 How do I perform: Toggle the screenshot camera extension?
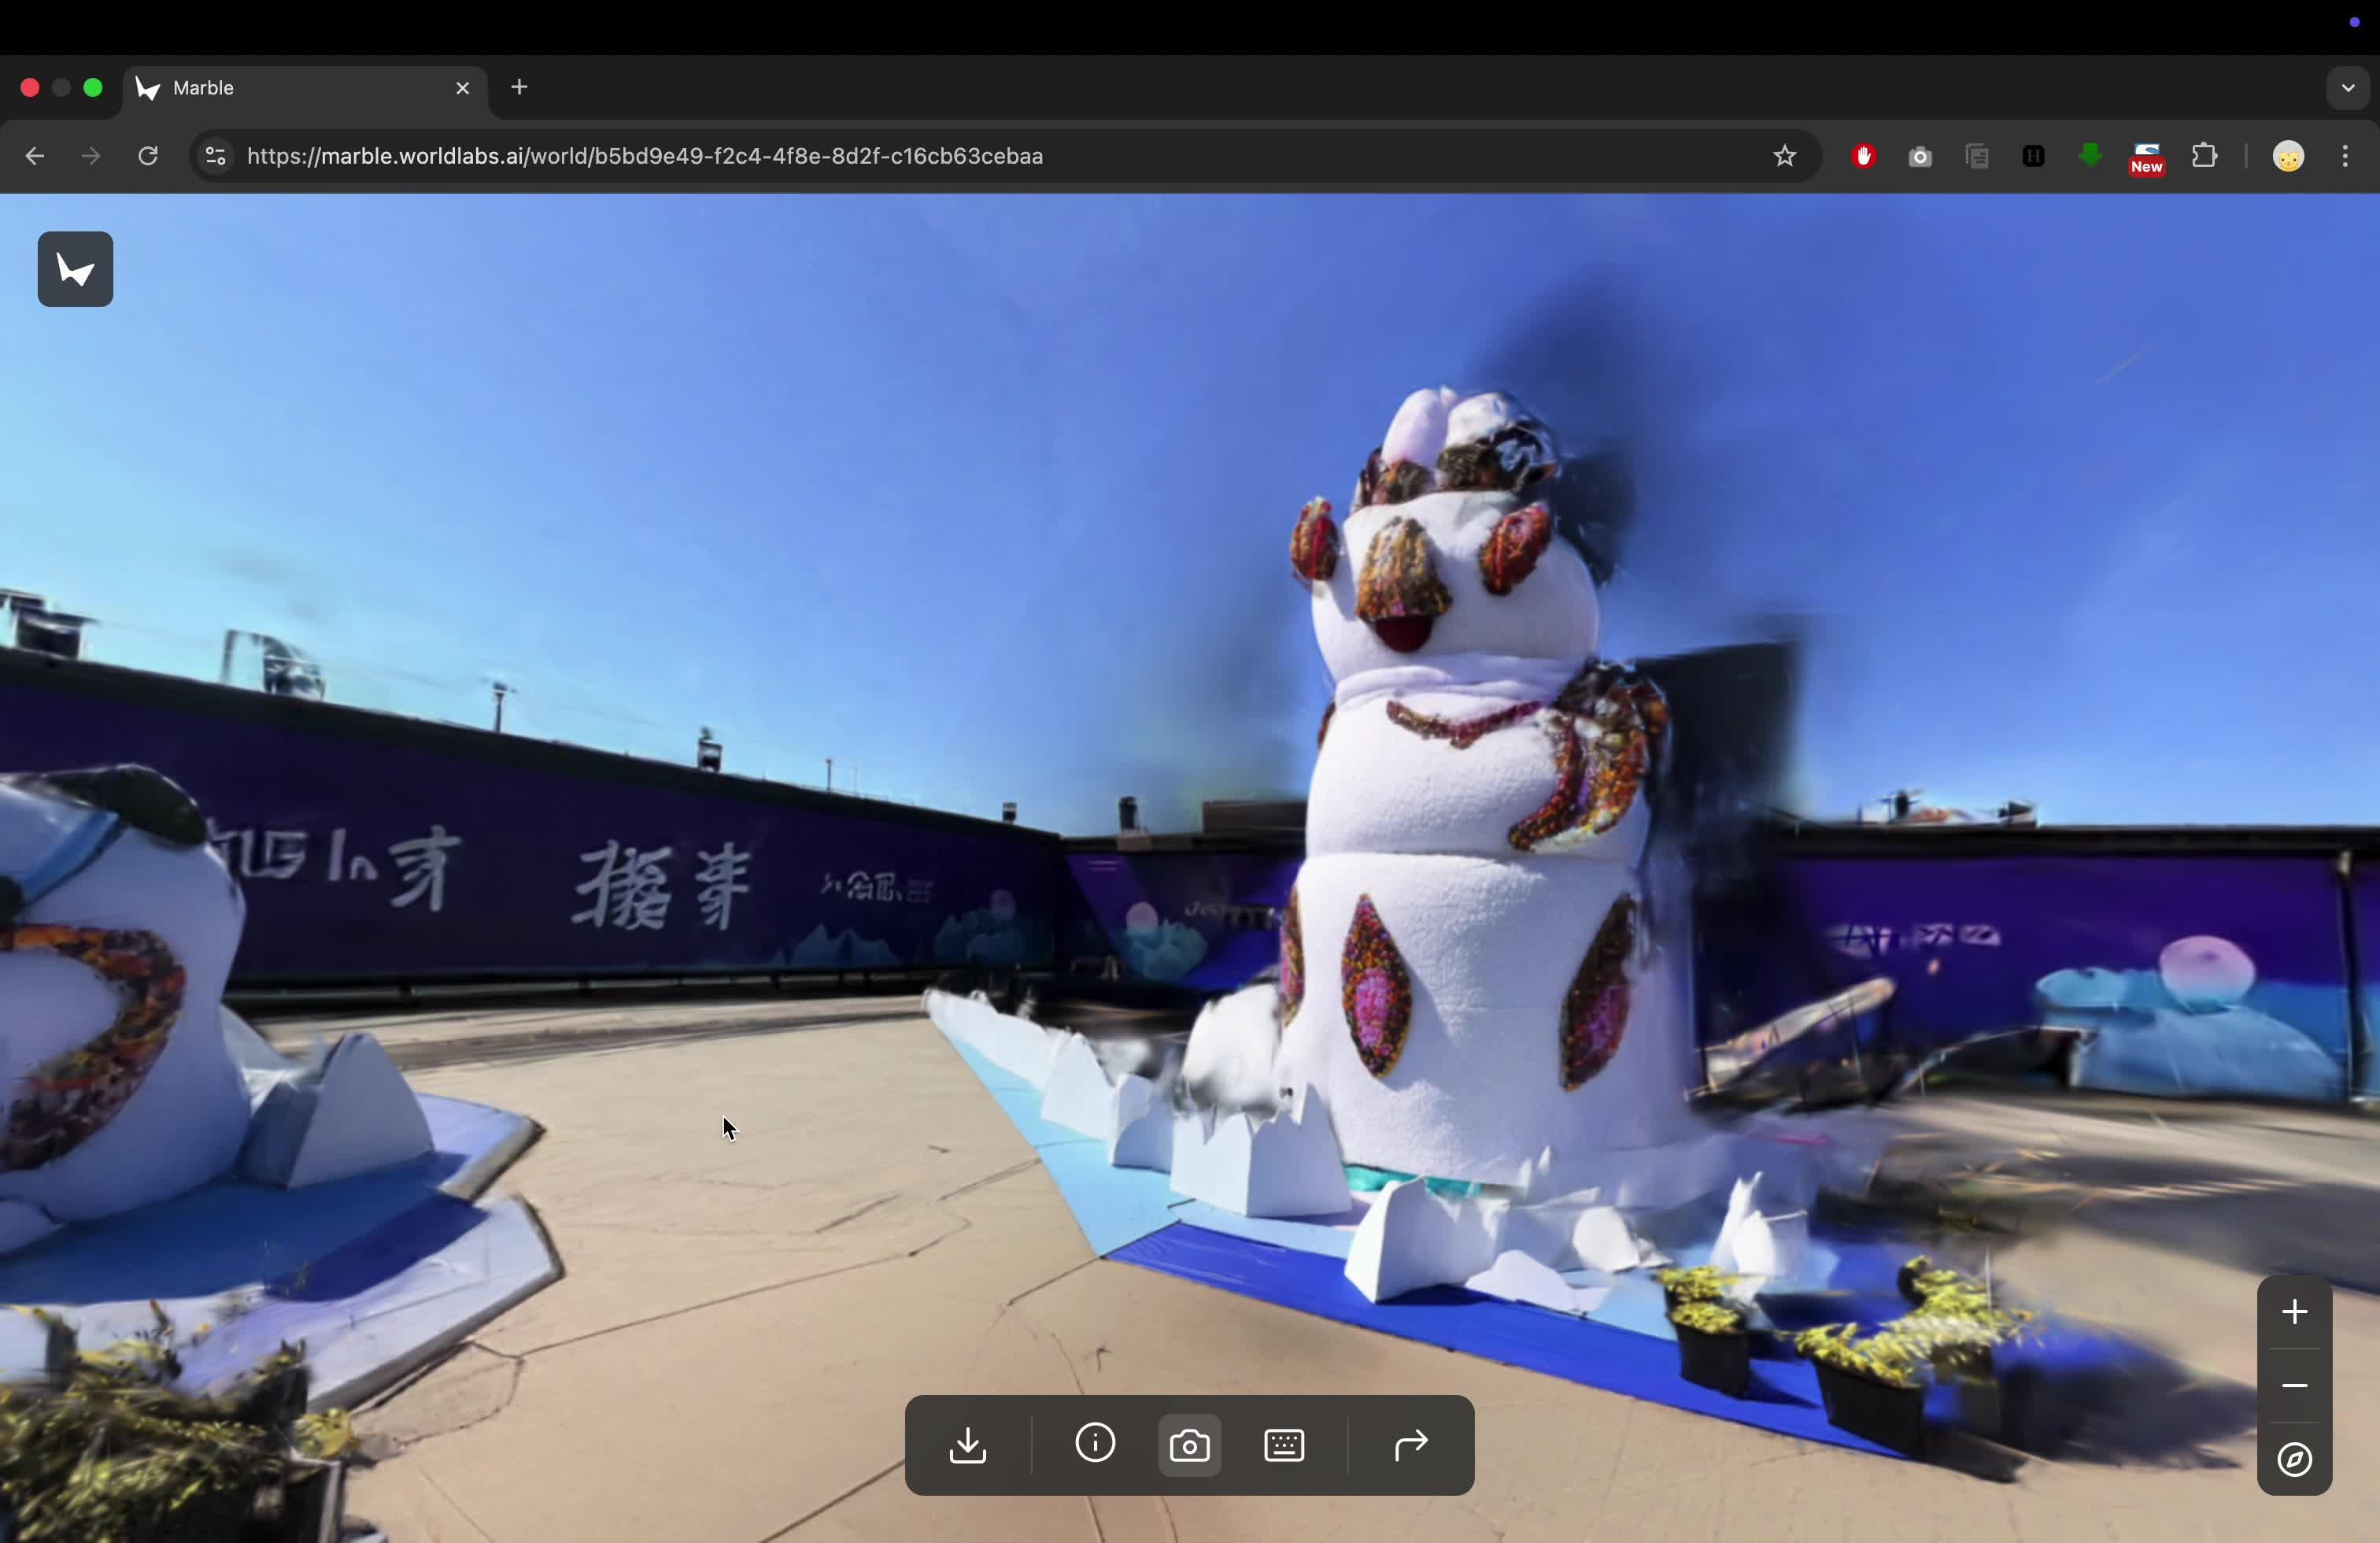(x=1920, y=156)
